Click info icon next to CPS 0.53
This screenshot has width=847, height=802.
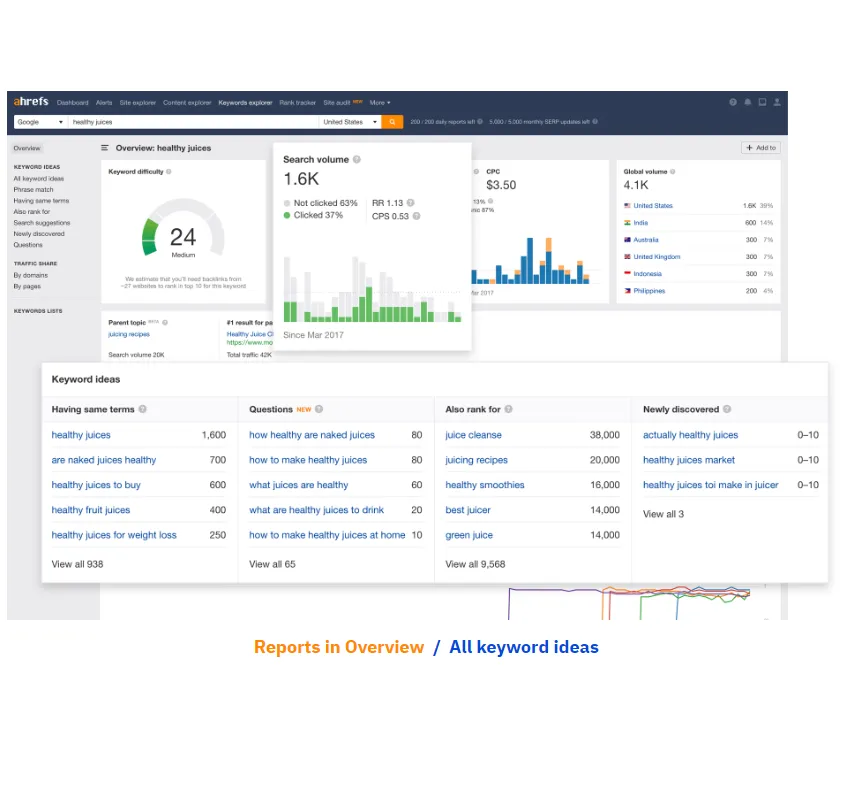(416, 216)
